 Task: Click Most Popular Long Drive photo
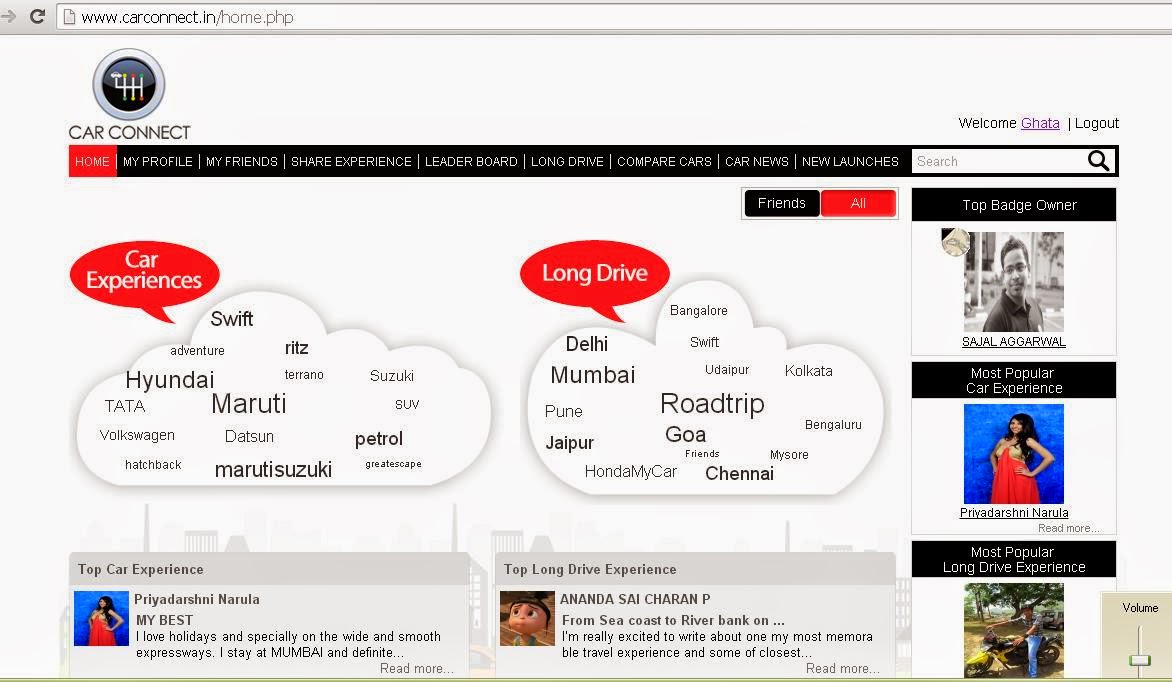1014,630
